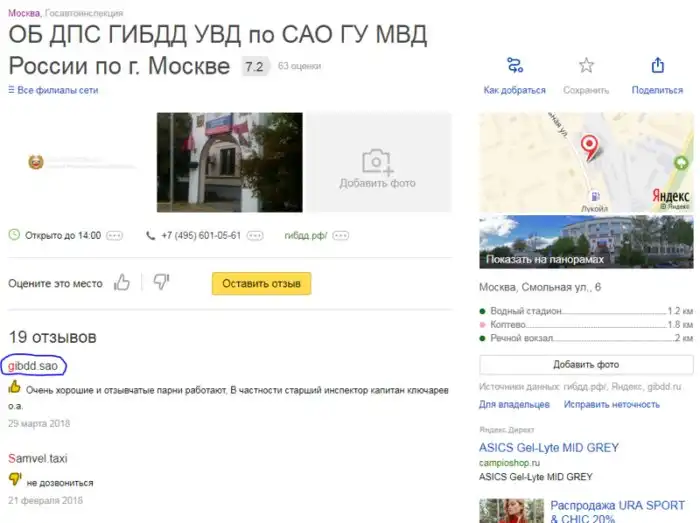
Task: Open the building photo thumbnail
Action: click(x=229, y=162)
